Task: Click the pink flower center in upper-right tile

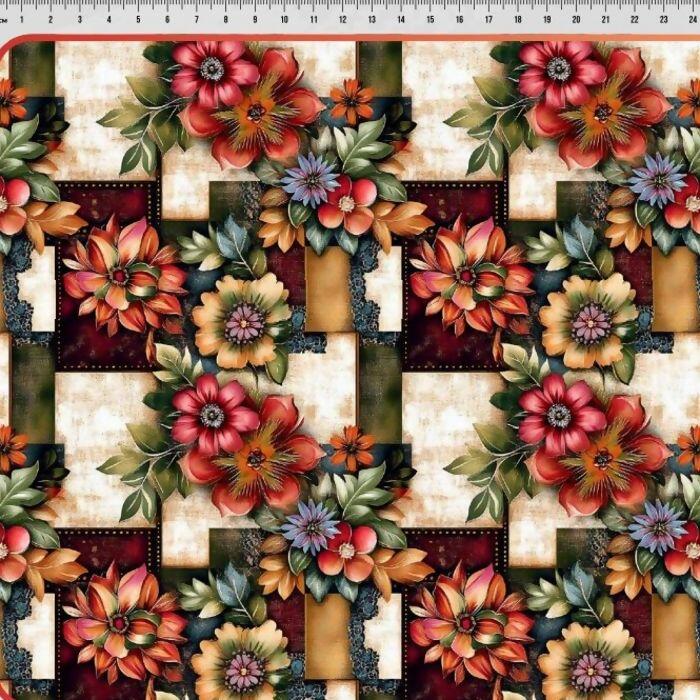Action: pyautogui.click(x=559, y=69)
